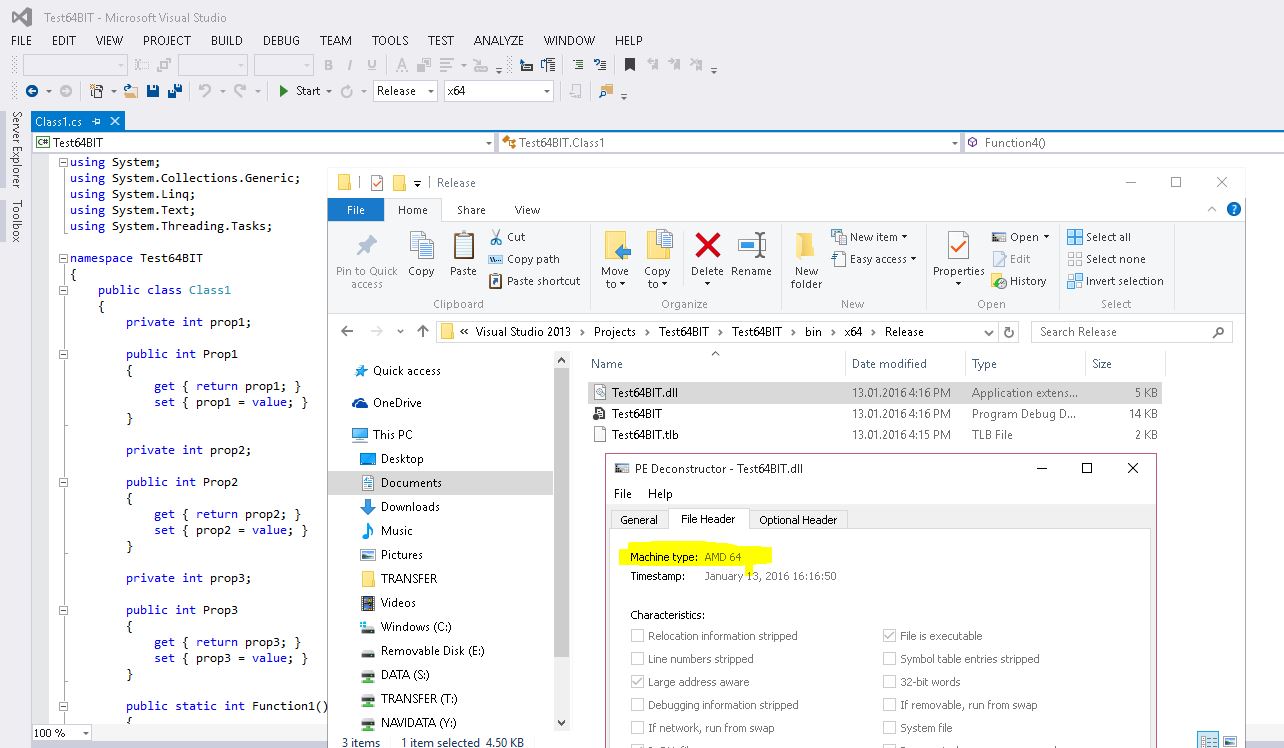Click Open File folder icon in Visual Studio
1284x748 pixels.
(x=131, y=91)
